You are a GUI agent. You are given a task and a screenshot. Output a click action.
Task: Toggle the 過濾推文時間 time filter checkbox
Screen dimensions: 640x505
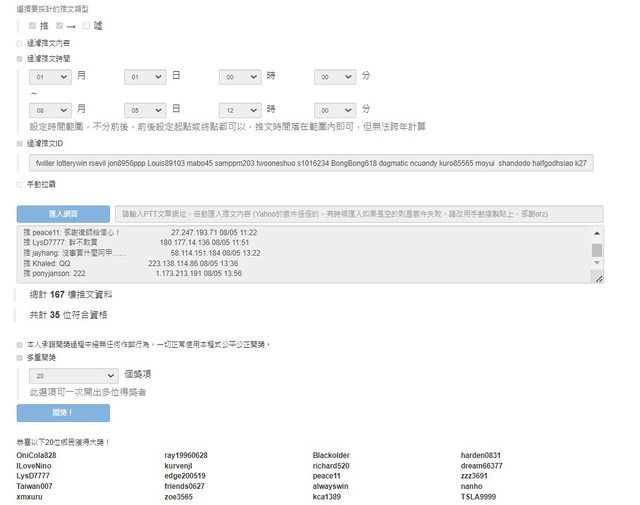point(20,59)
